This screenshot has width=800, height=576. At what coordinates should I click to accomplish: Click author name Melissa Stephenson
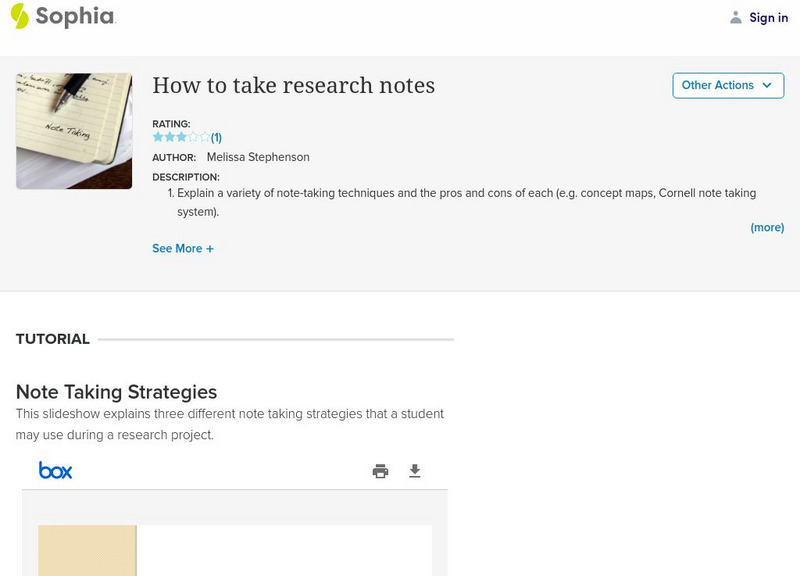tap(258, 157)
